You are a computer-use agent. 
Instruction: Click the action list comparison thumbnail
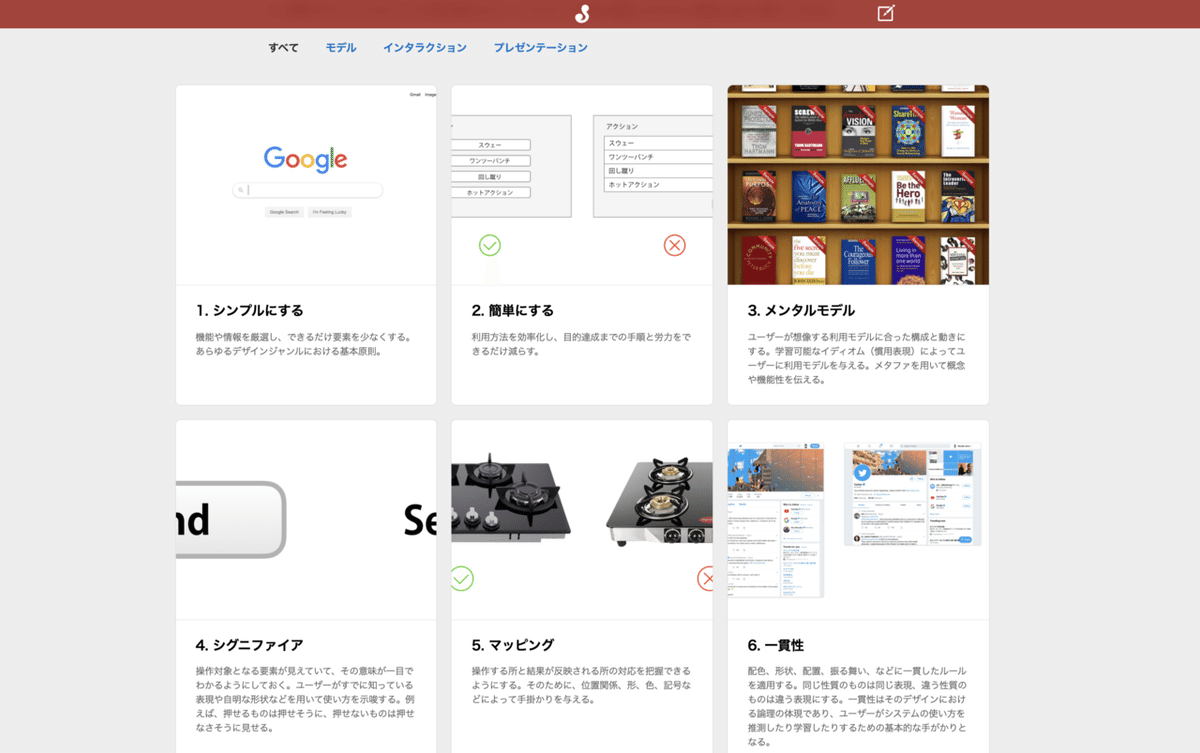pos(582,185)
